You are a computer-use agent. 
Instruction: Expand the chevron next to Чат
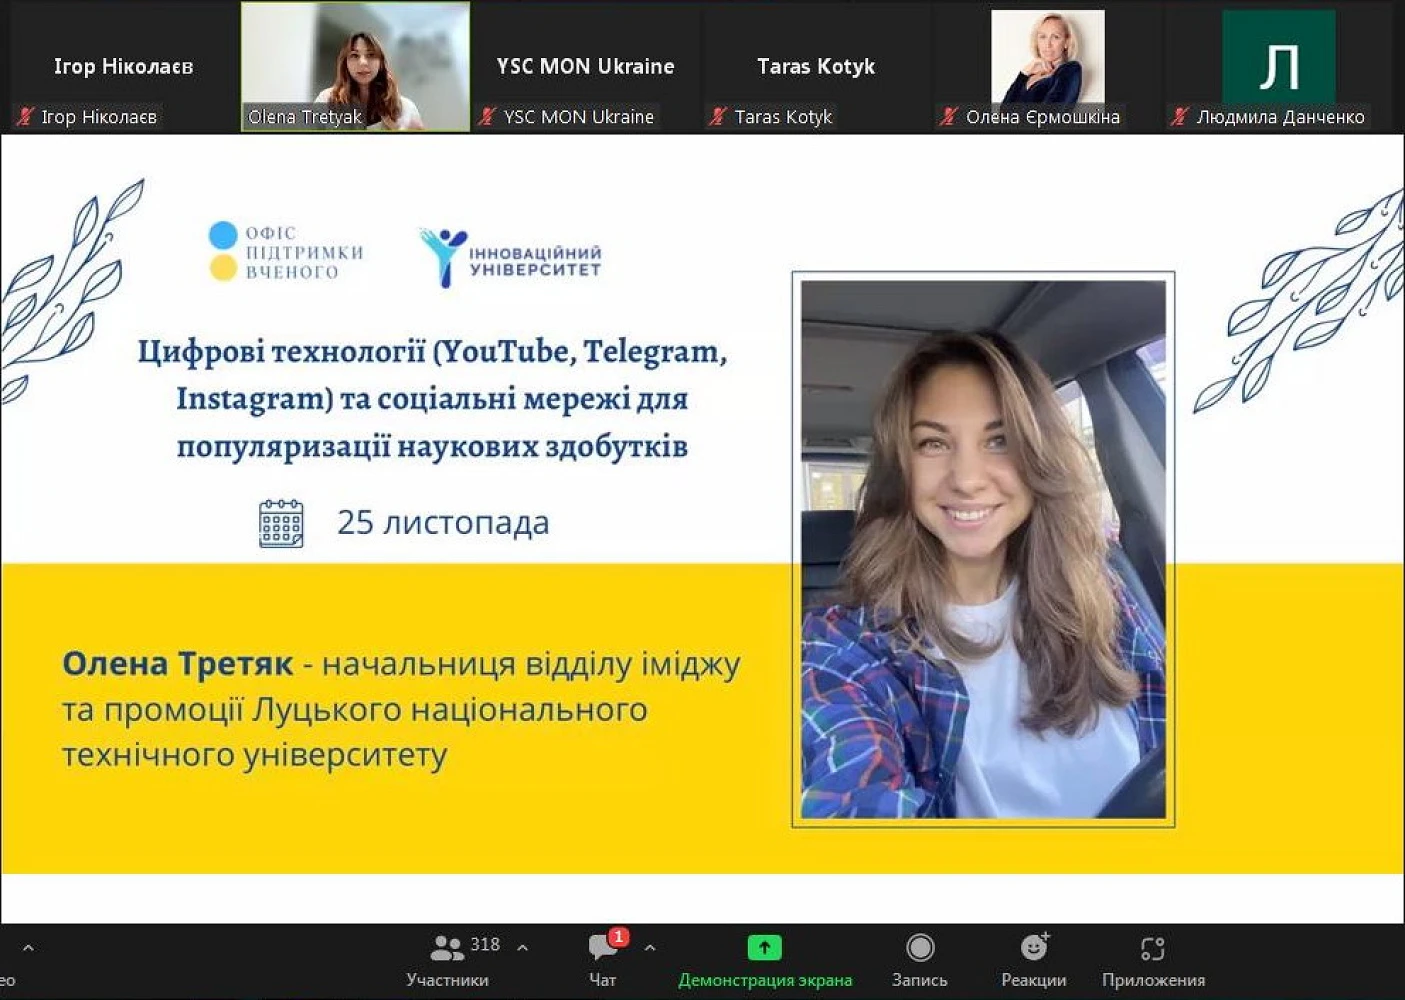tap(650, 947)
